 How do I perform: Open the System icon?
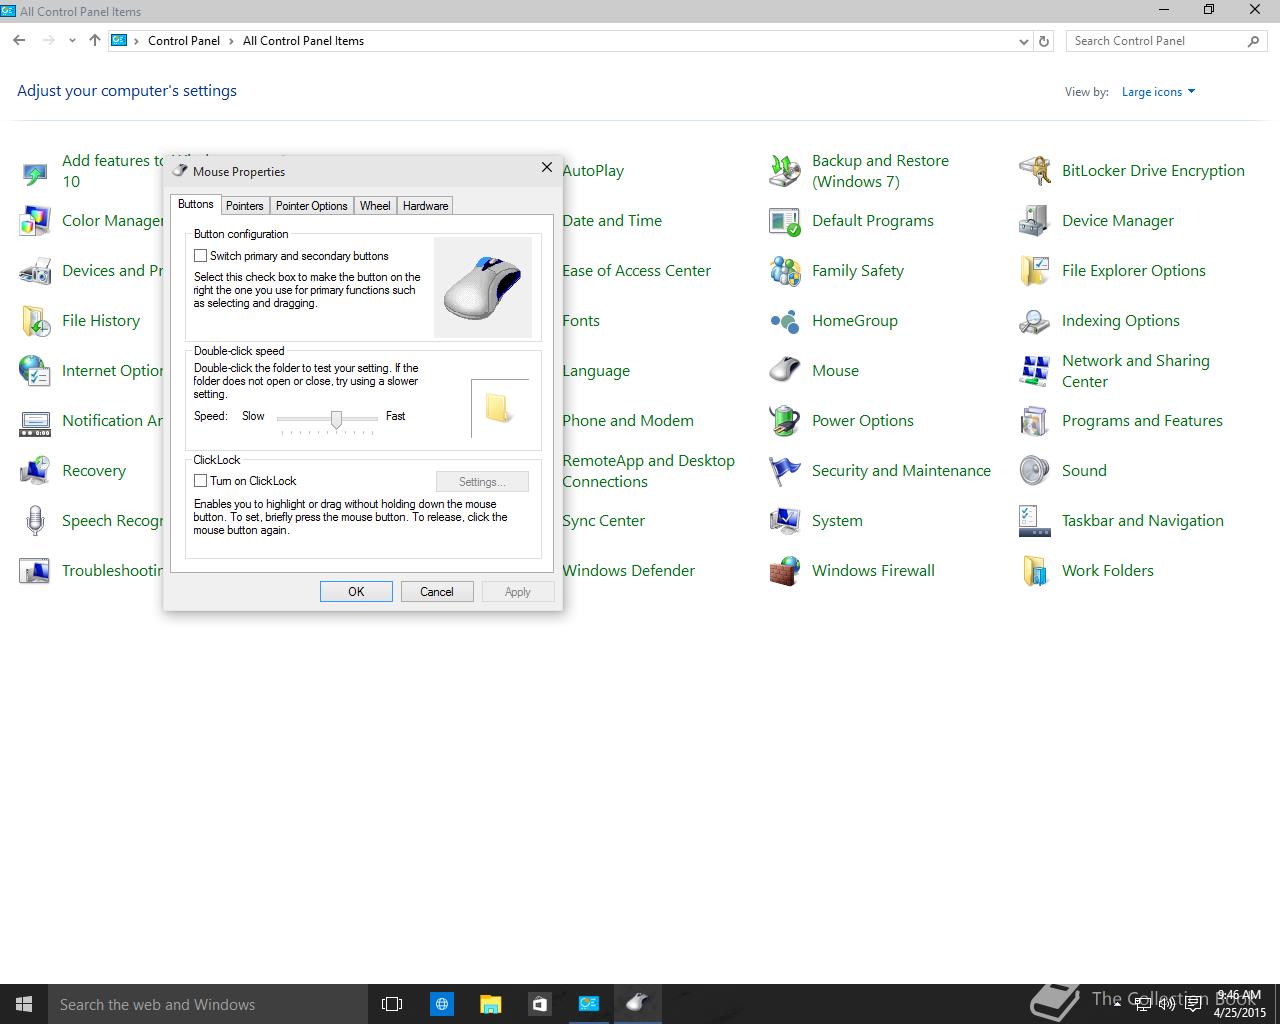point(785,521)
